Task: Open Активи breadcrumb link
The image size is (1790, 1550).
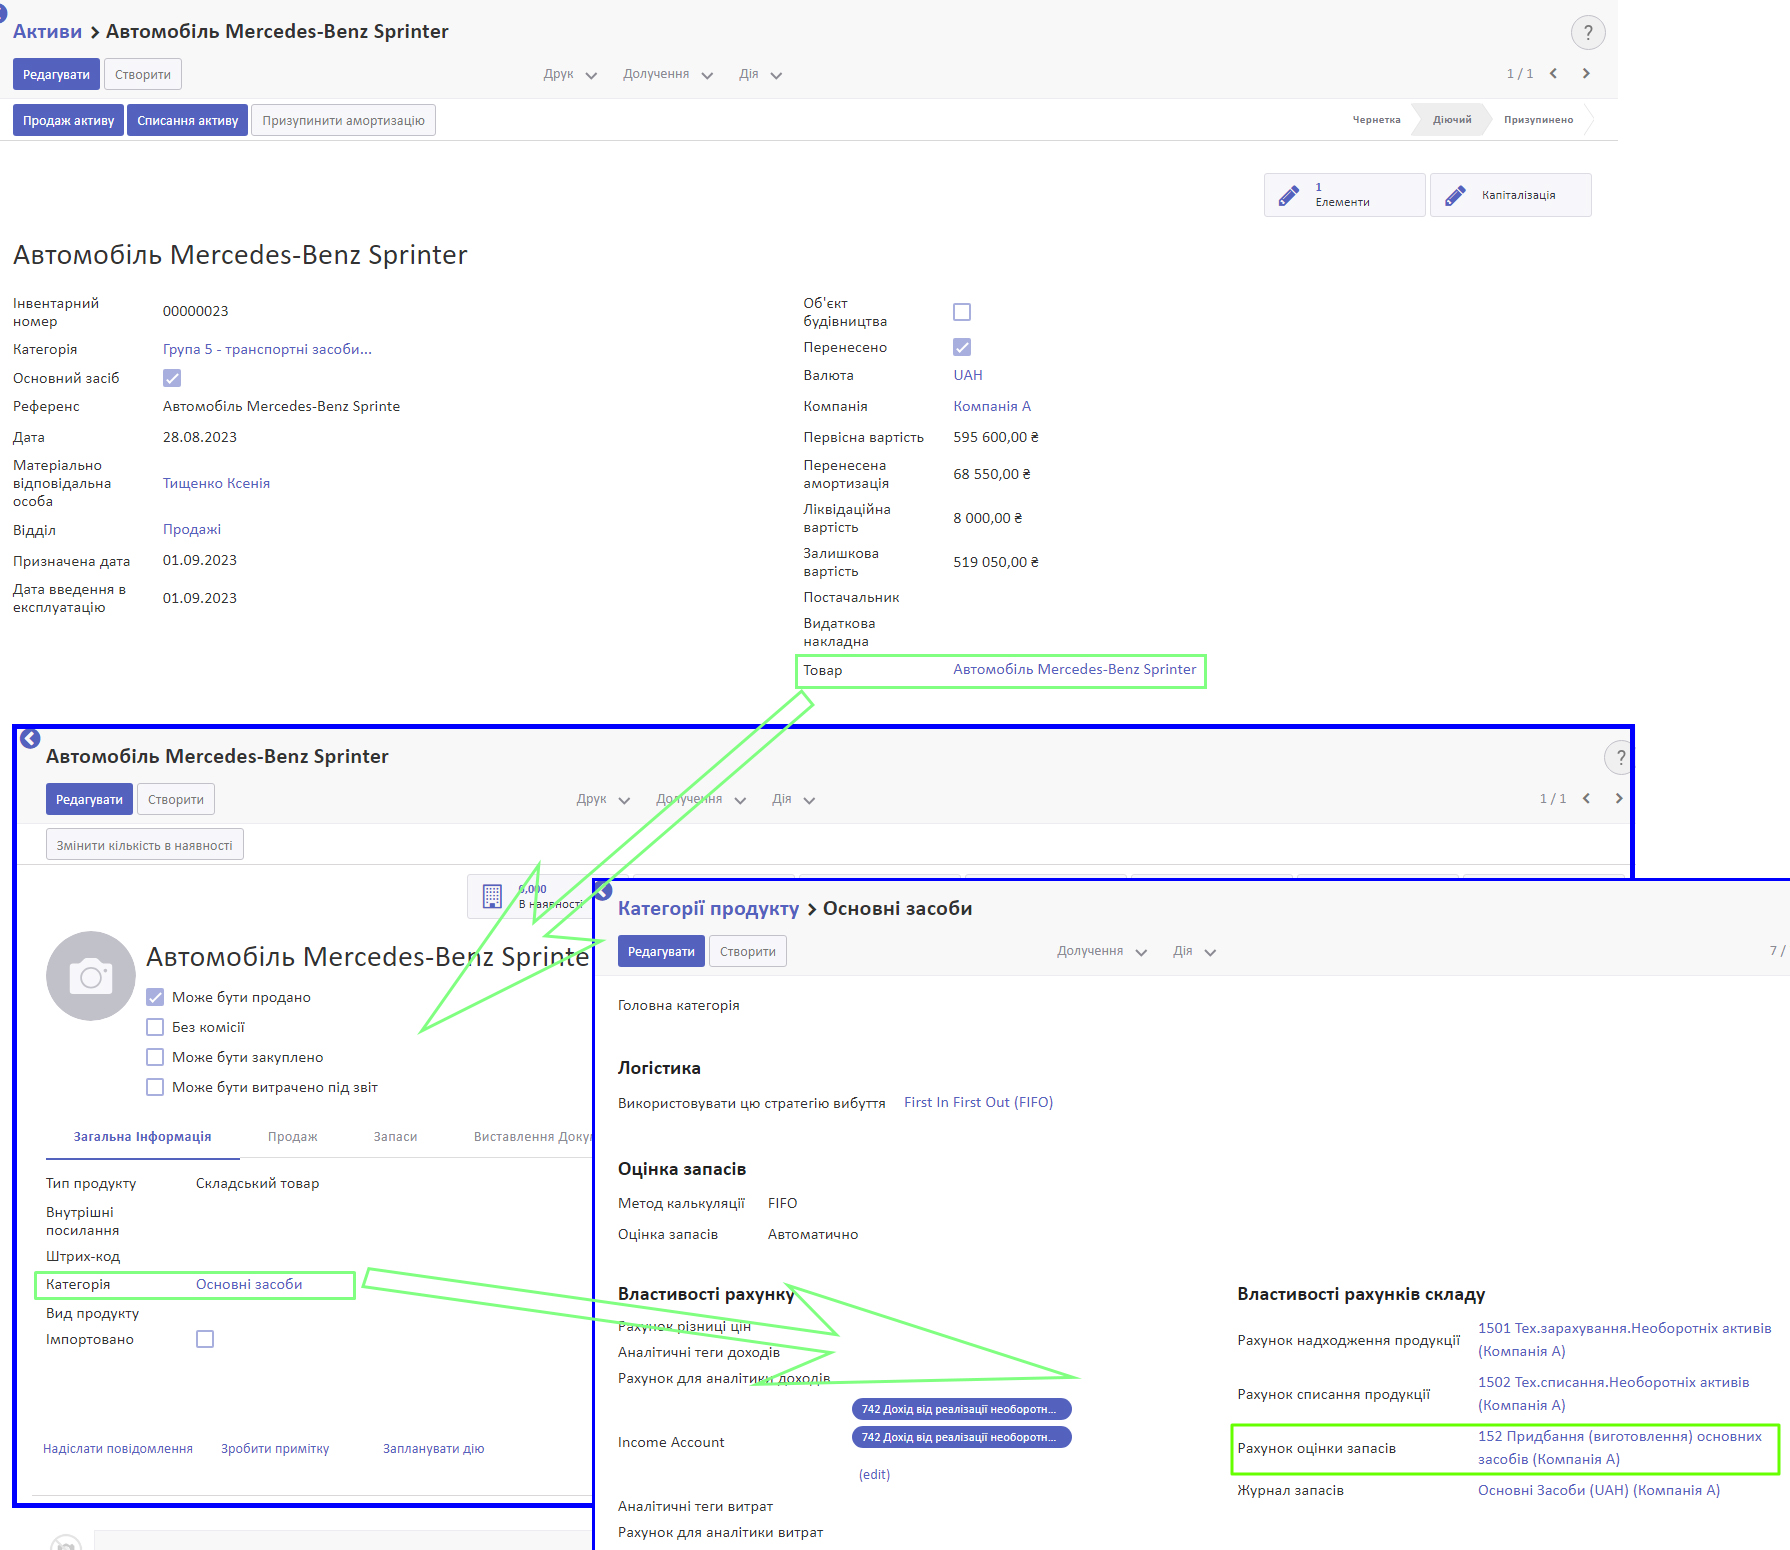Action: click(x=47, y=31)
